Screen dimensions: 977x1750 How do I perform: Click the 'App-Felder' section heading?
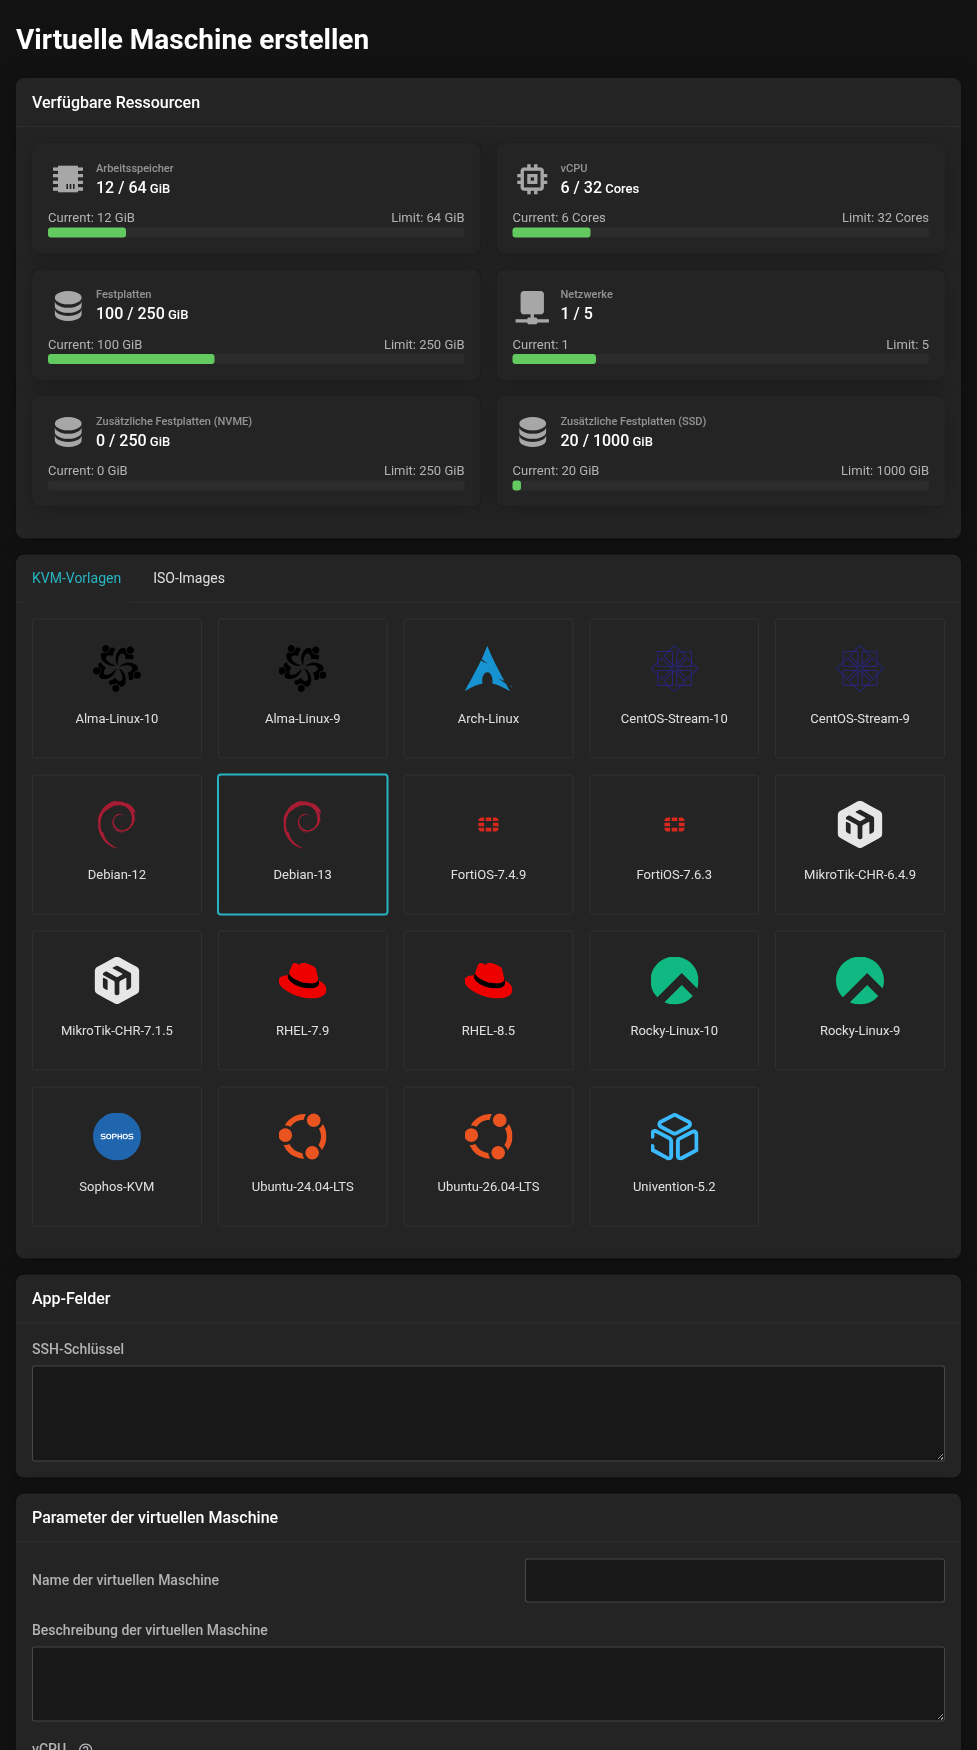click(x=71, y=1298)
